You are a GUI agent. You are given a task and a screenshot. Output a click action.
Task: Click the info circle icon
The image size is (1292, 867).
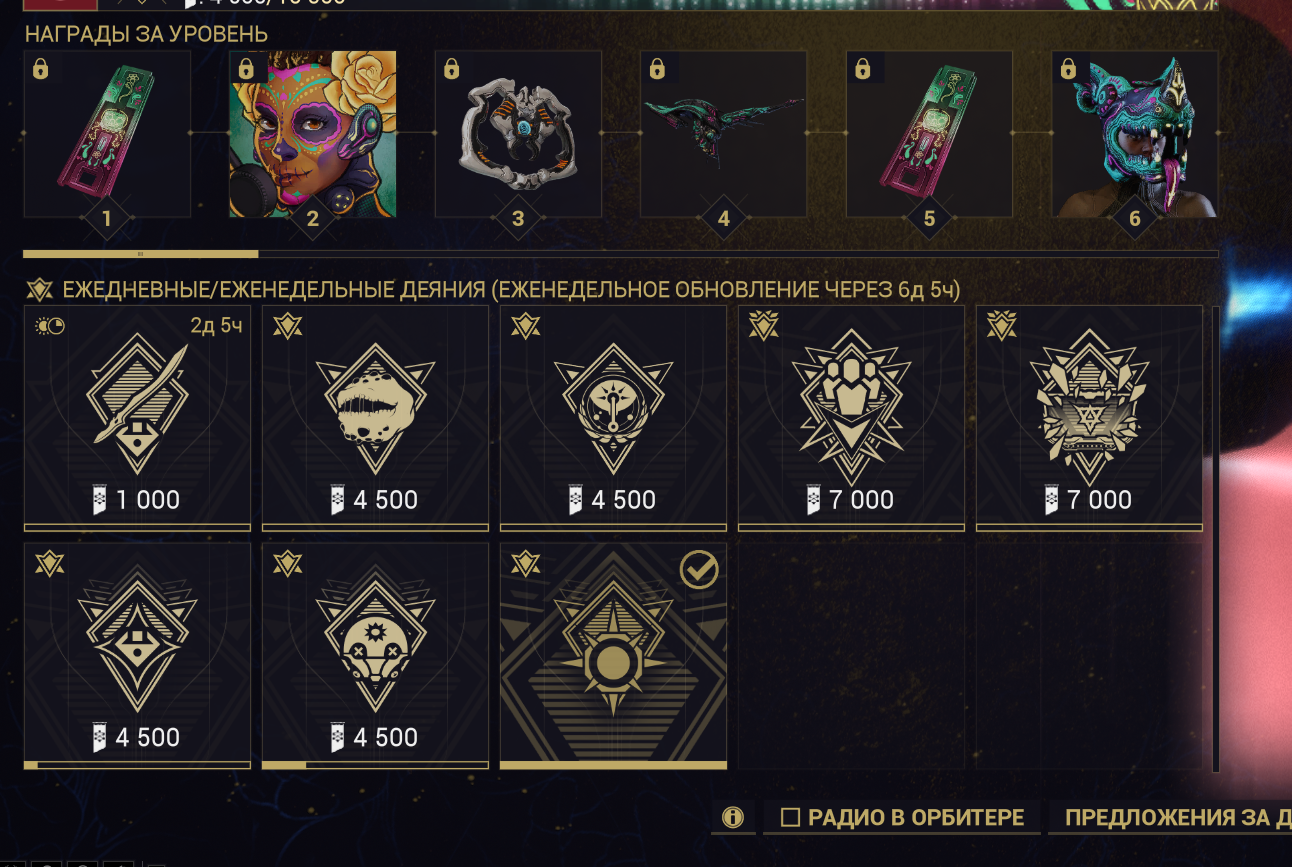pos(733,818)
